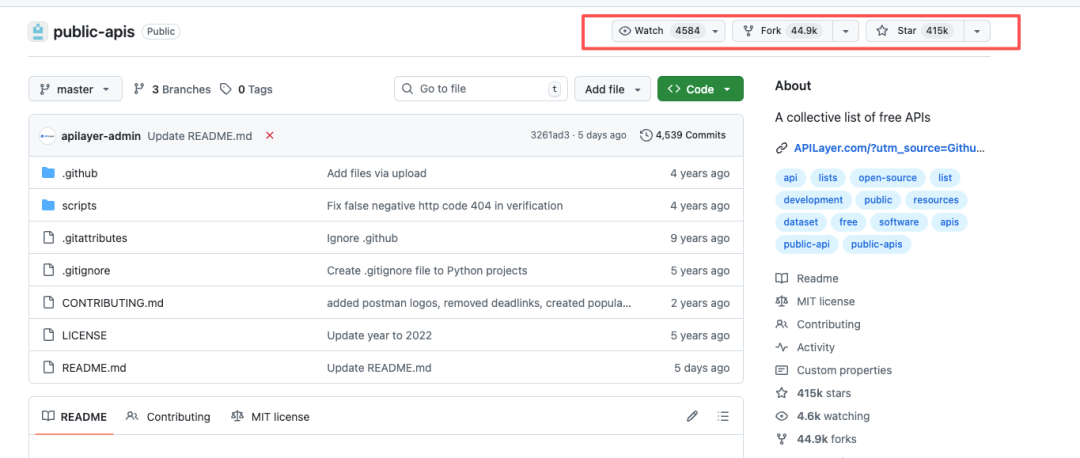
Task: Open commit hash 3261ad3
Action: pyautogui.click(x=550, y=136)
